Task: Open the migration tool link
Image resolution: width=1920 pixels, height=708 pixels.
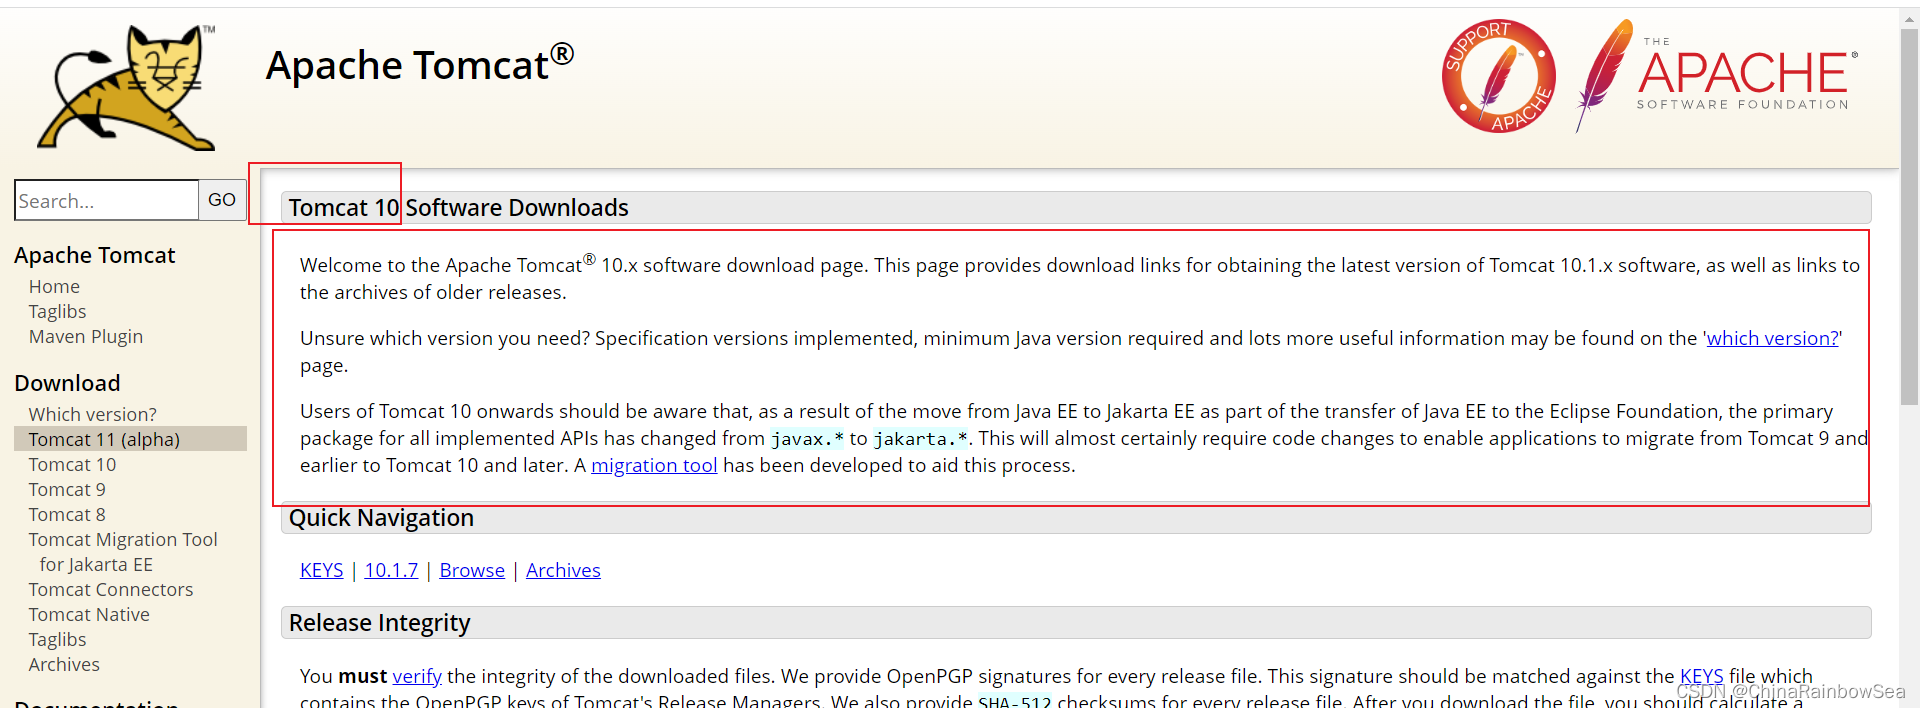Action: coord(654,465)
